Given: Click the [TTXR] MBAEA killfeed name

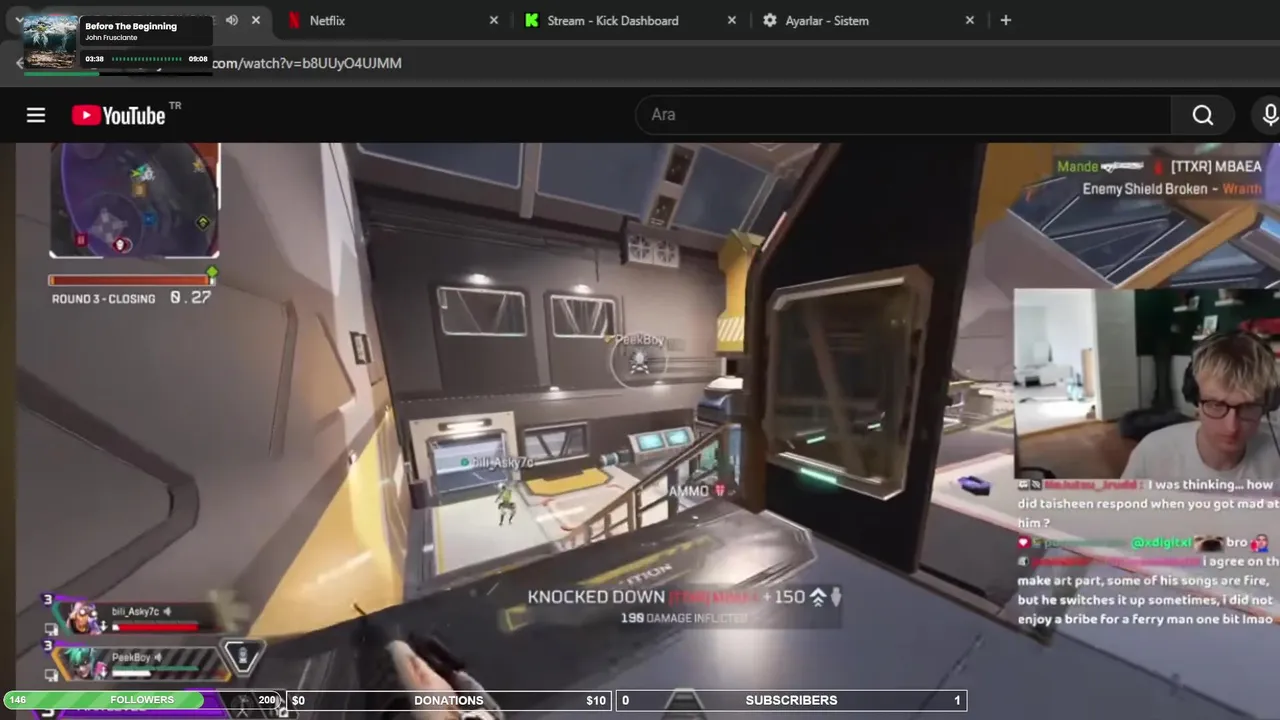Looking at the screenshot, I should (x=1216, y=167).
